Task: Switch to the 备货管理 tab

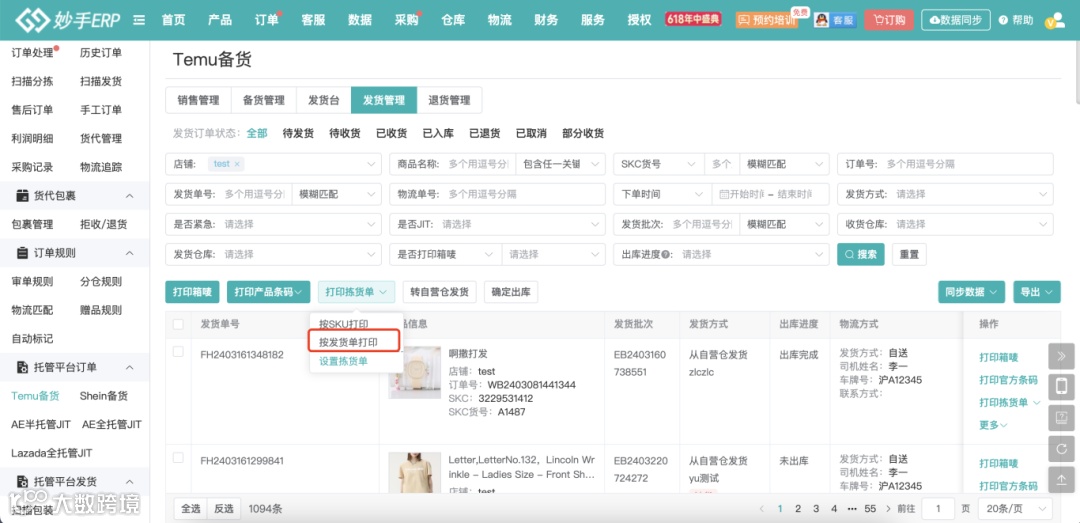Action: click(264, 100)
